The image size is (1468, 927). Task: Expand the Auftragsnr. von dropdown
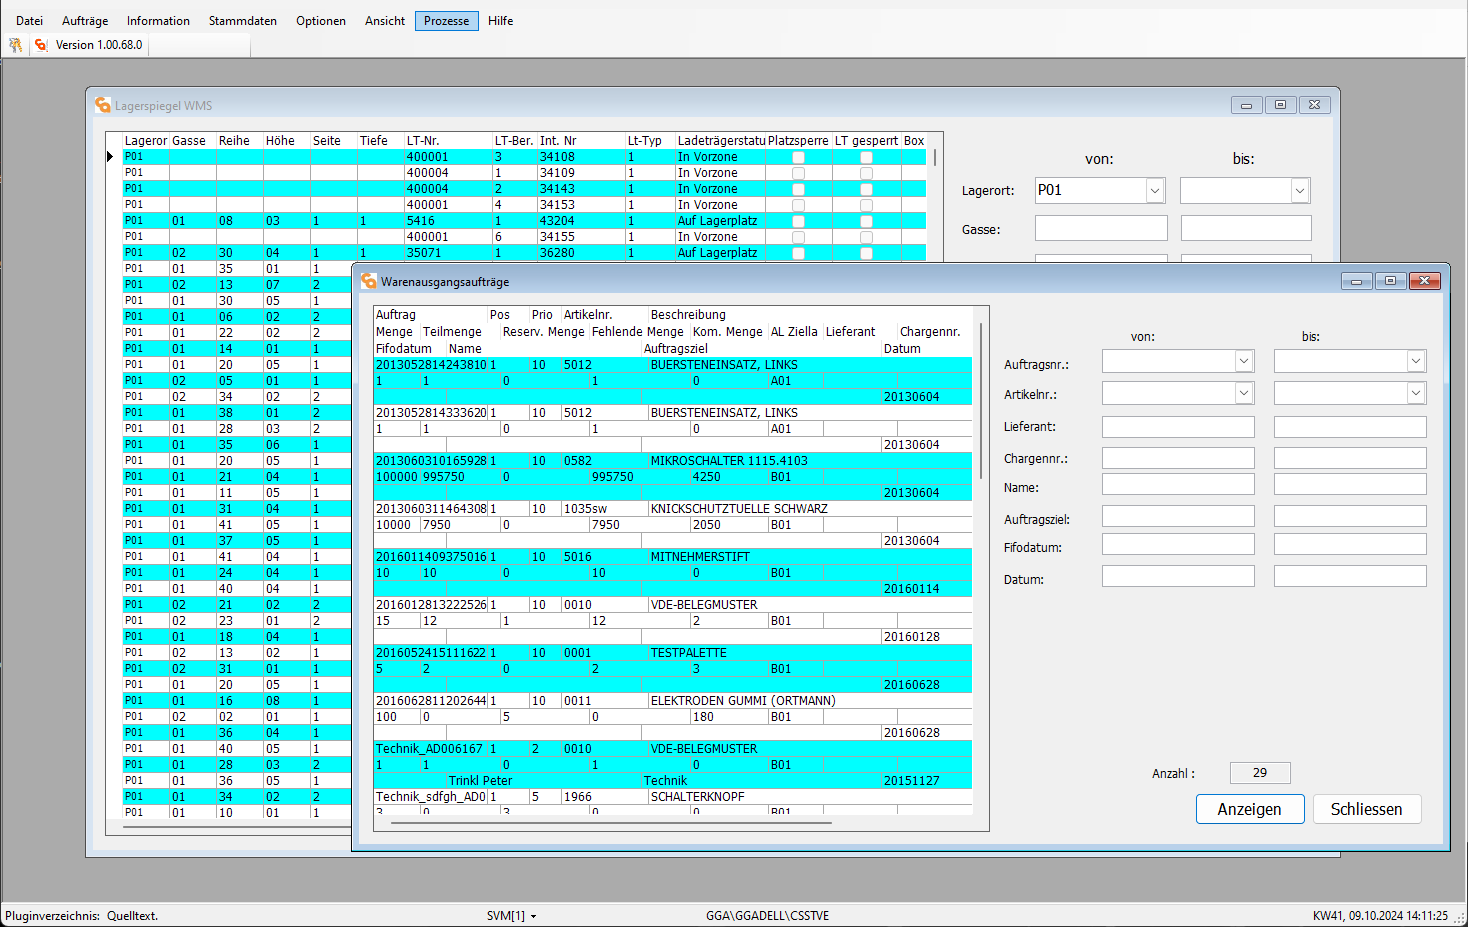[1244, 361]
